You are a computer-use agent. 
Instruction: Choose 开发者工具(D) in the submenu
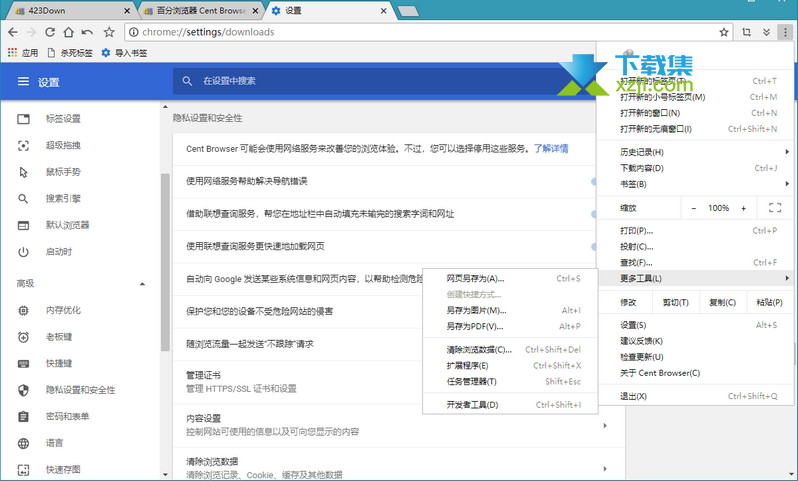pyautogui.click(x=510, y=405)
